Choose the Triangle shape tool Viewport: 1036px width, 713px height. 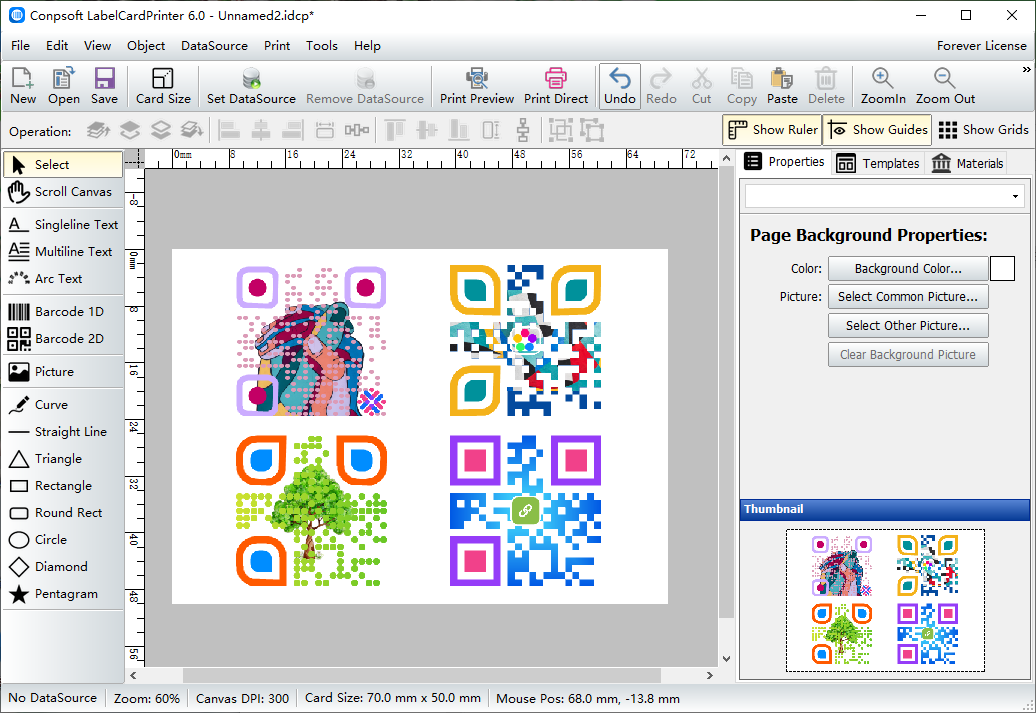pos(63,459)
